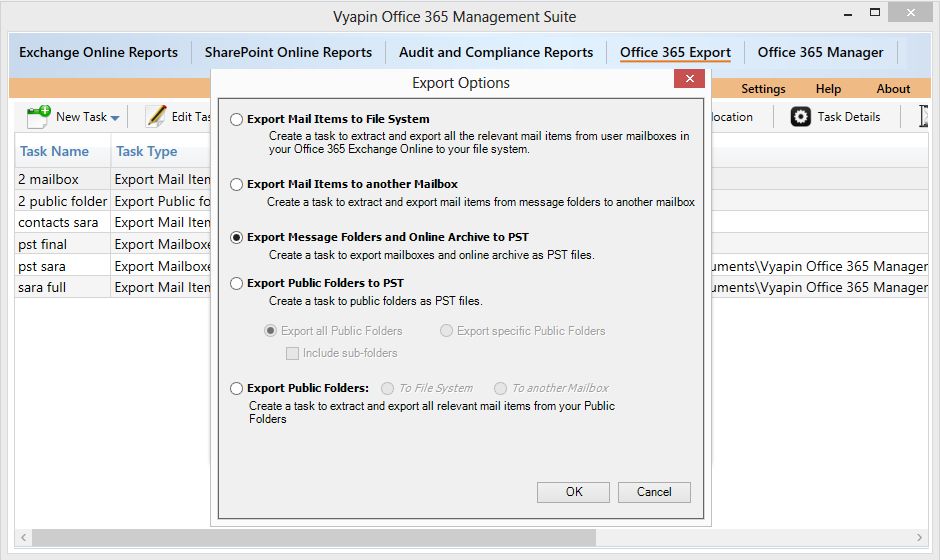This screenshot has width=940, height=560.
Task: Close the Export Options dialog with red X
Action: 689,79
